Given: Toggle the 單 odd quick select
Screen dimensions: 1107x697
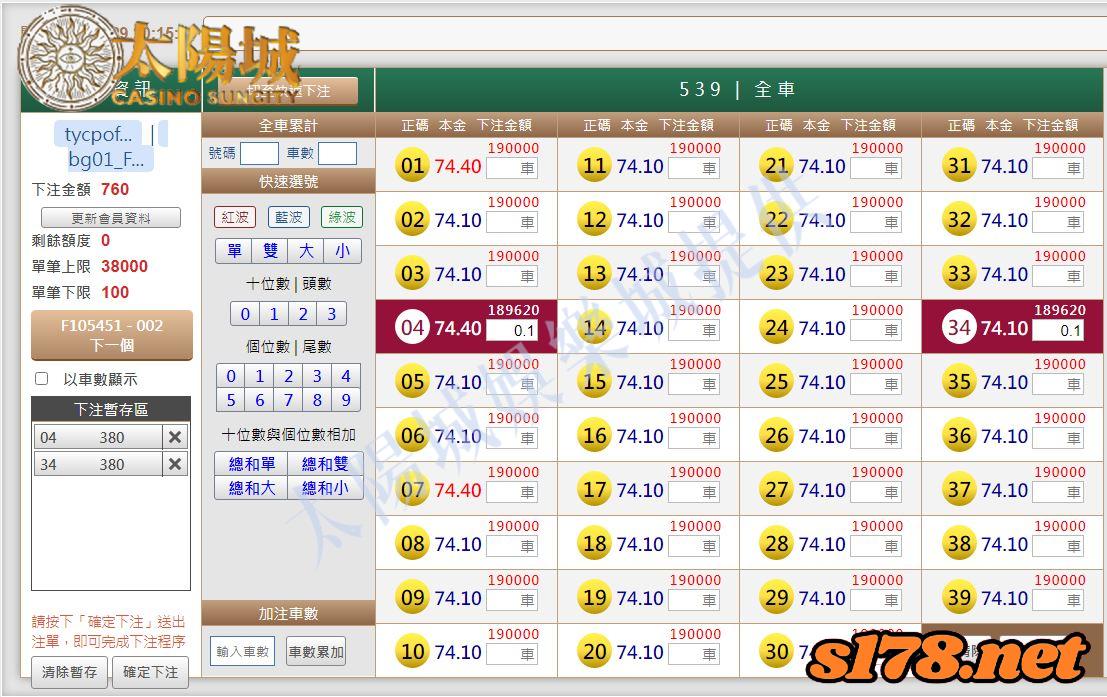Looking at the screenshot, I should point(234,251).
